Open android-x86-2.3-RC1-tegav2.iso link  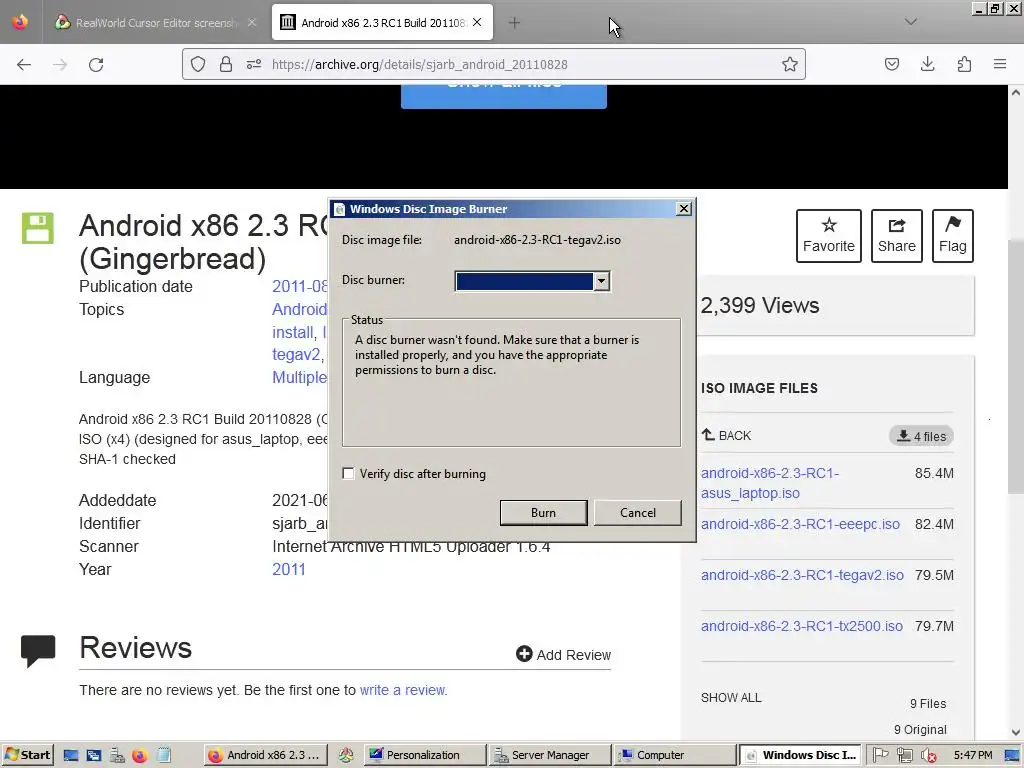coord(802,575)
